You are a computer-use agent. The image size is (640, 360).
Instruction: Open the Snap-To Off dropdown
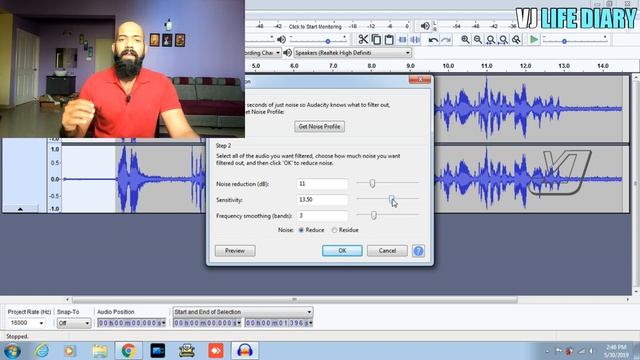coord(73,323)
